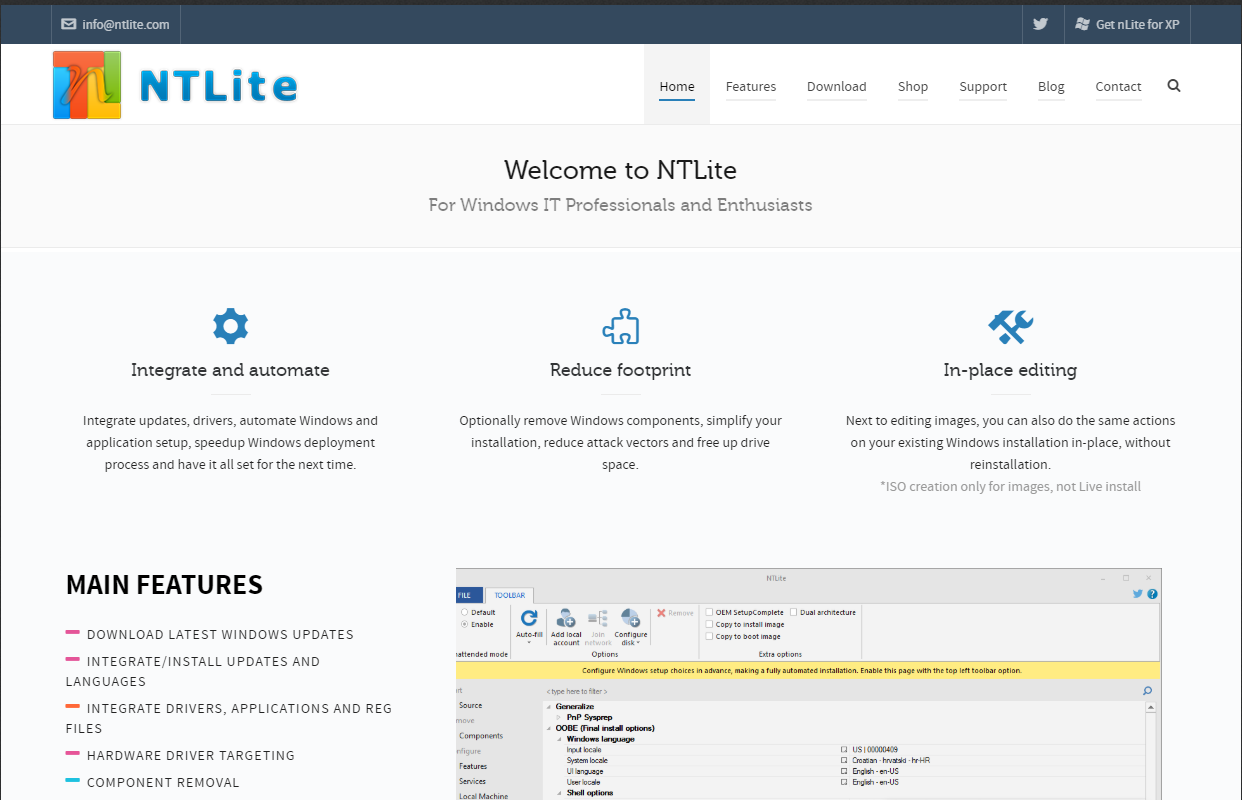Click the hammer and wrench icon
The width and height of the screenshot is (1242, 800).
[x=1010, y=326]
